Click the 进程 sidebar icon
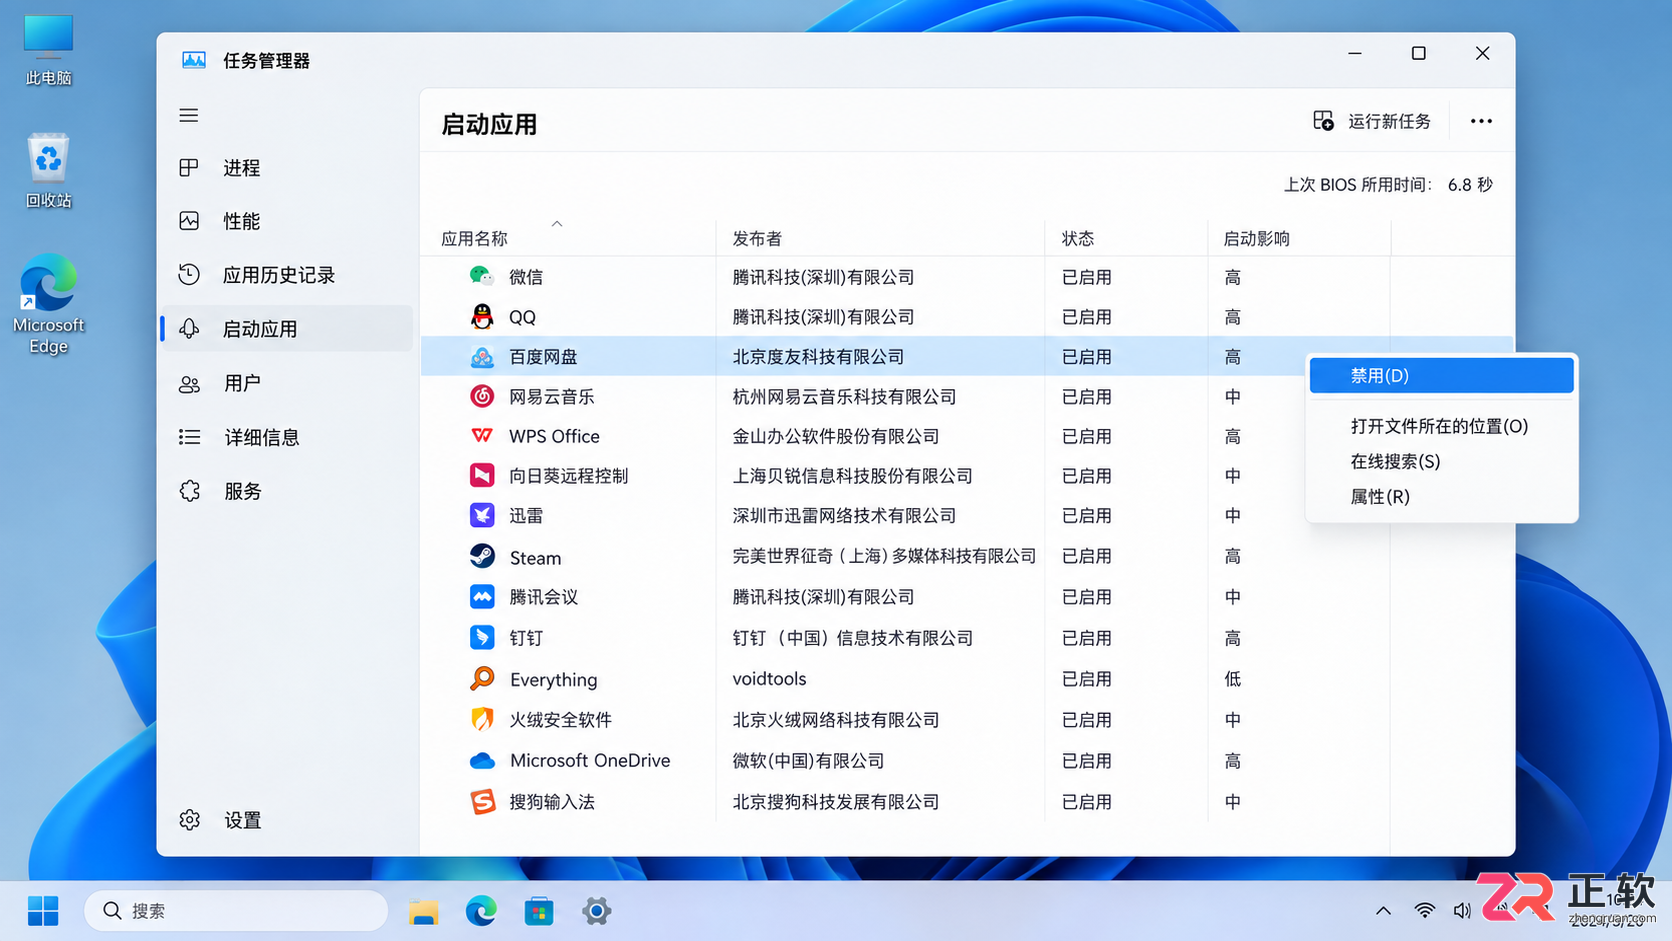 click(189, 167)
